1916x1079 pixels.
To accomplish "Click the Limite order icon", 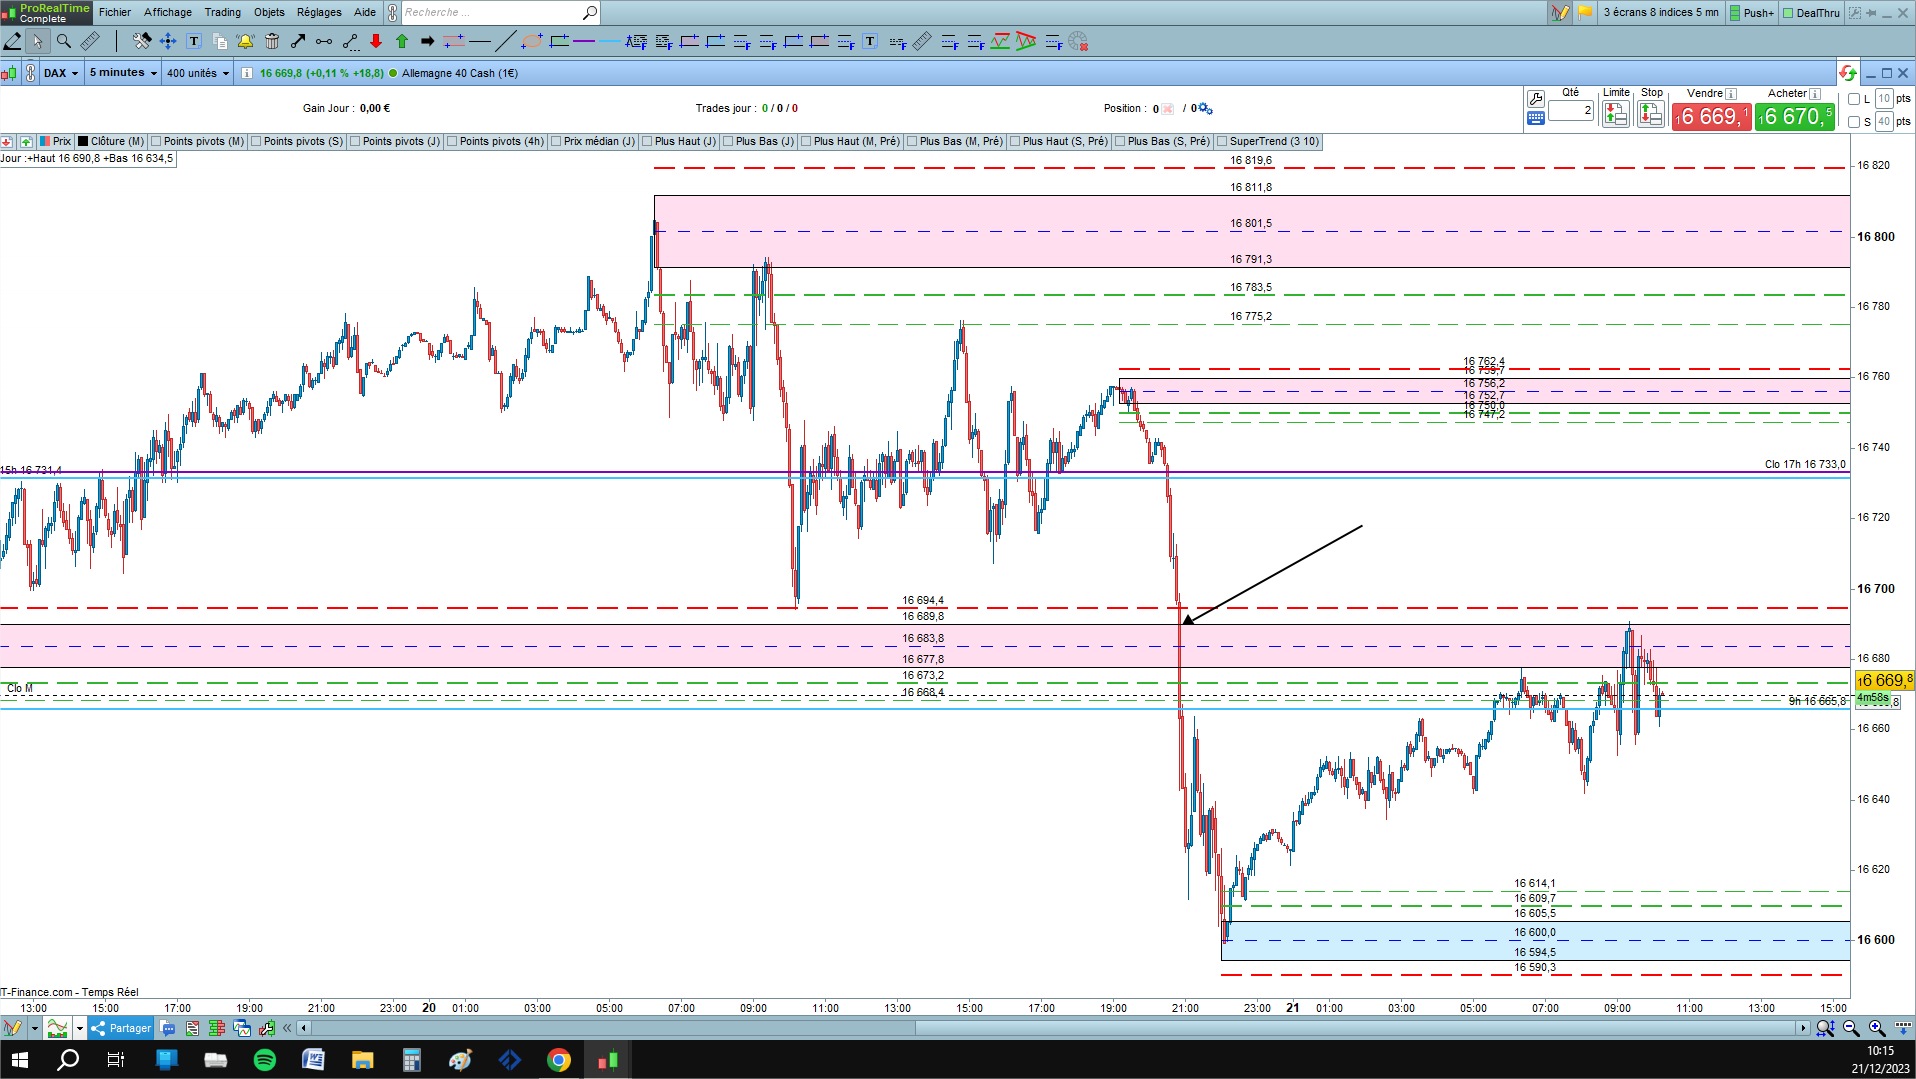I will coord(1616,115).
